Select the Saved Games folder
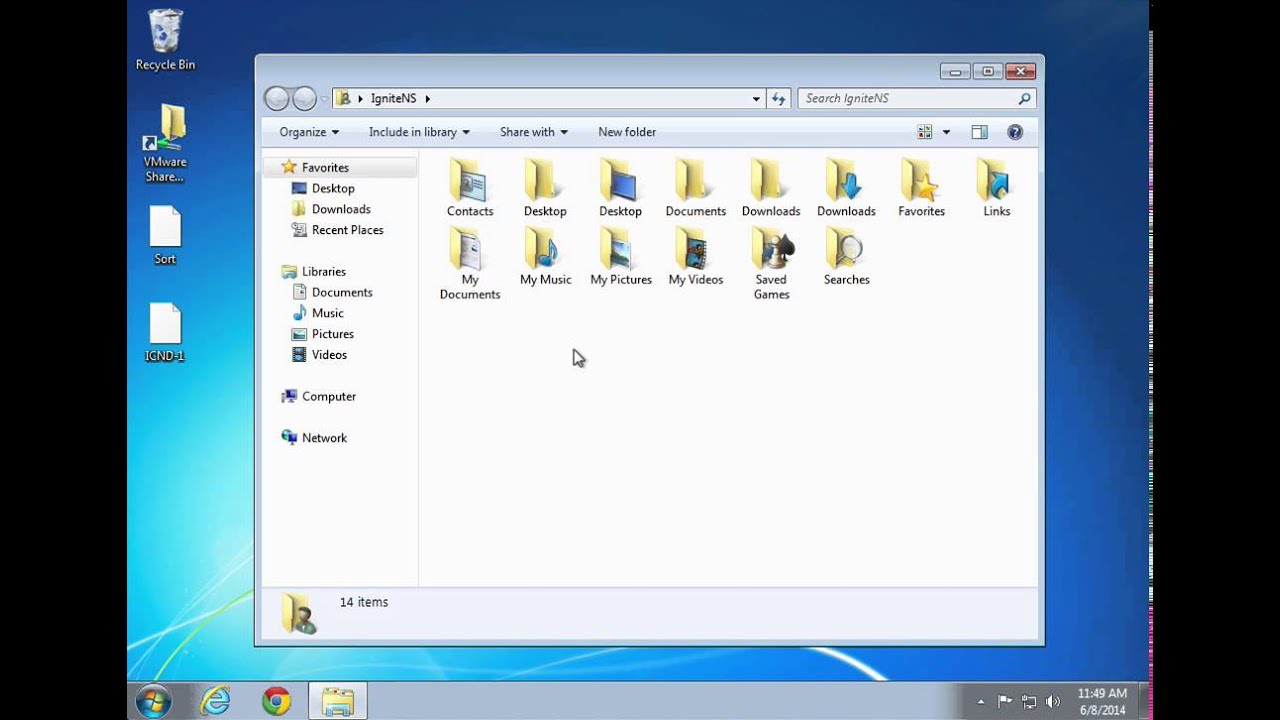 click(771, 263)
